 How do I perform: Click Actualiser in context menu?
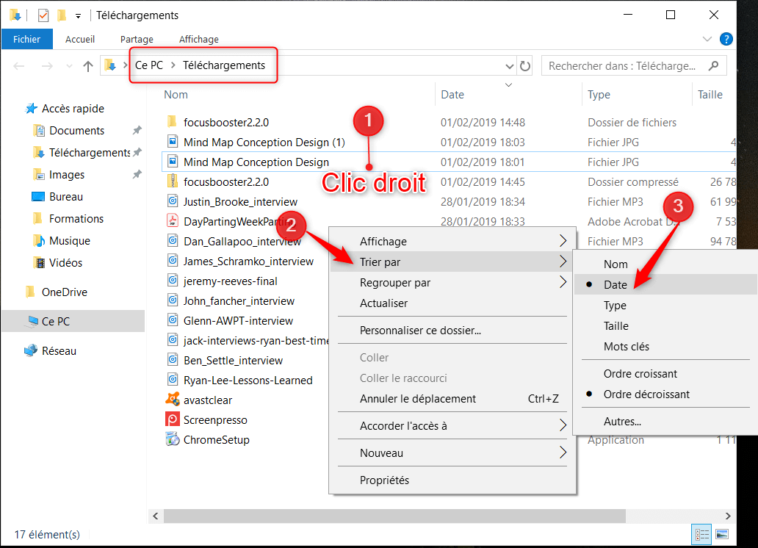coord(384,303)
